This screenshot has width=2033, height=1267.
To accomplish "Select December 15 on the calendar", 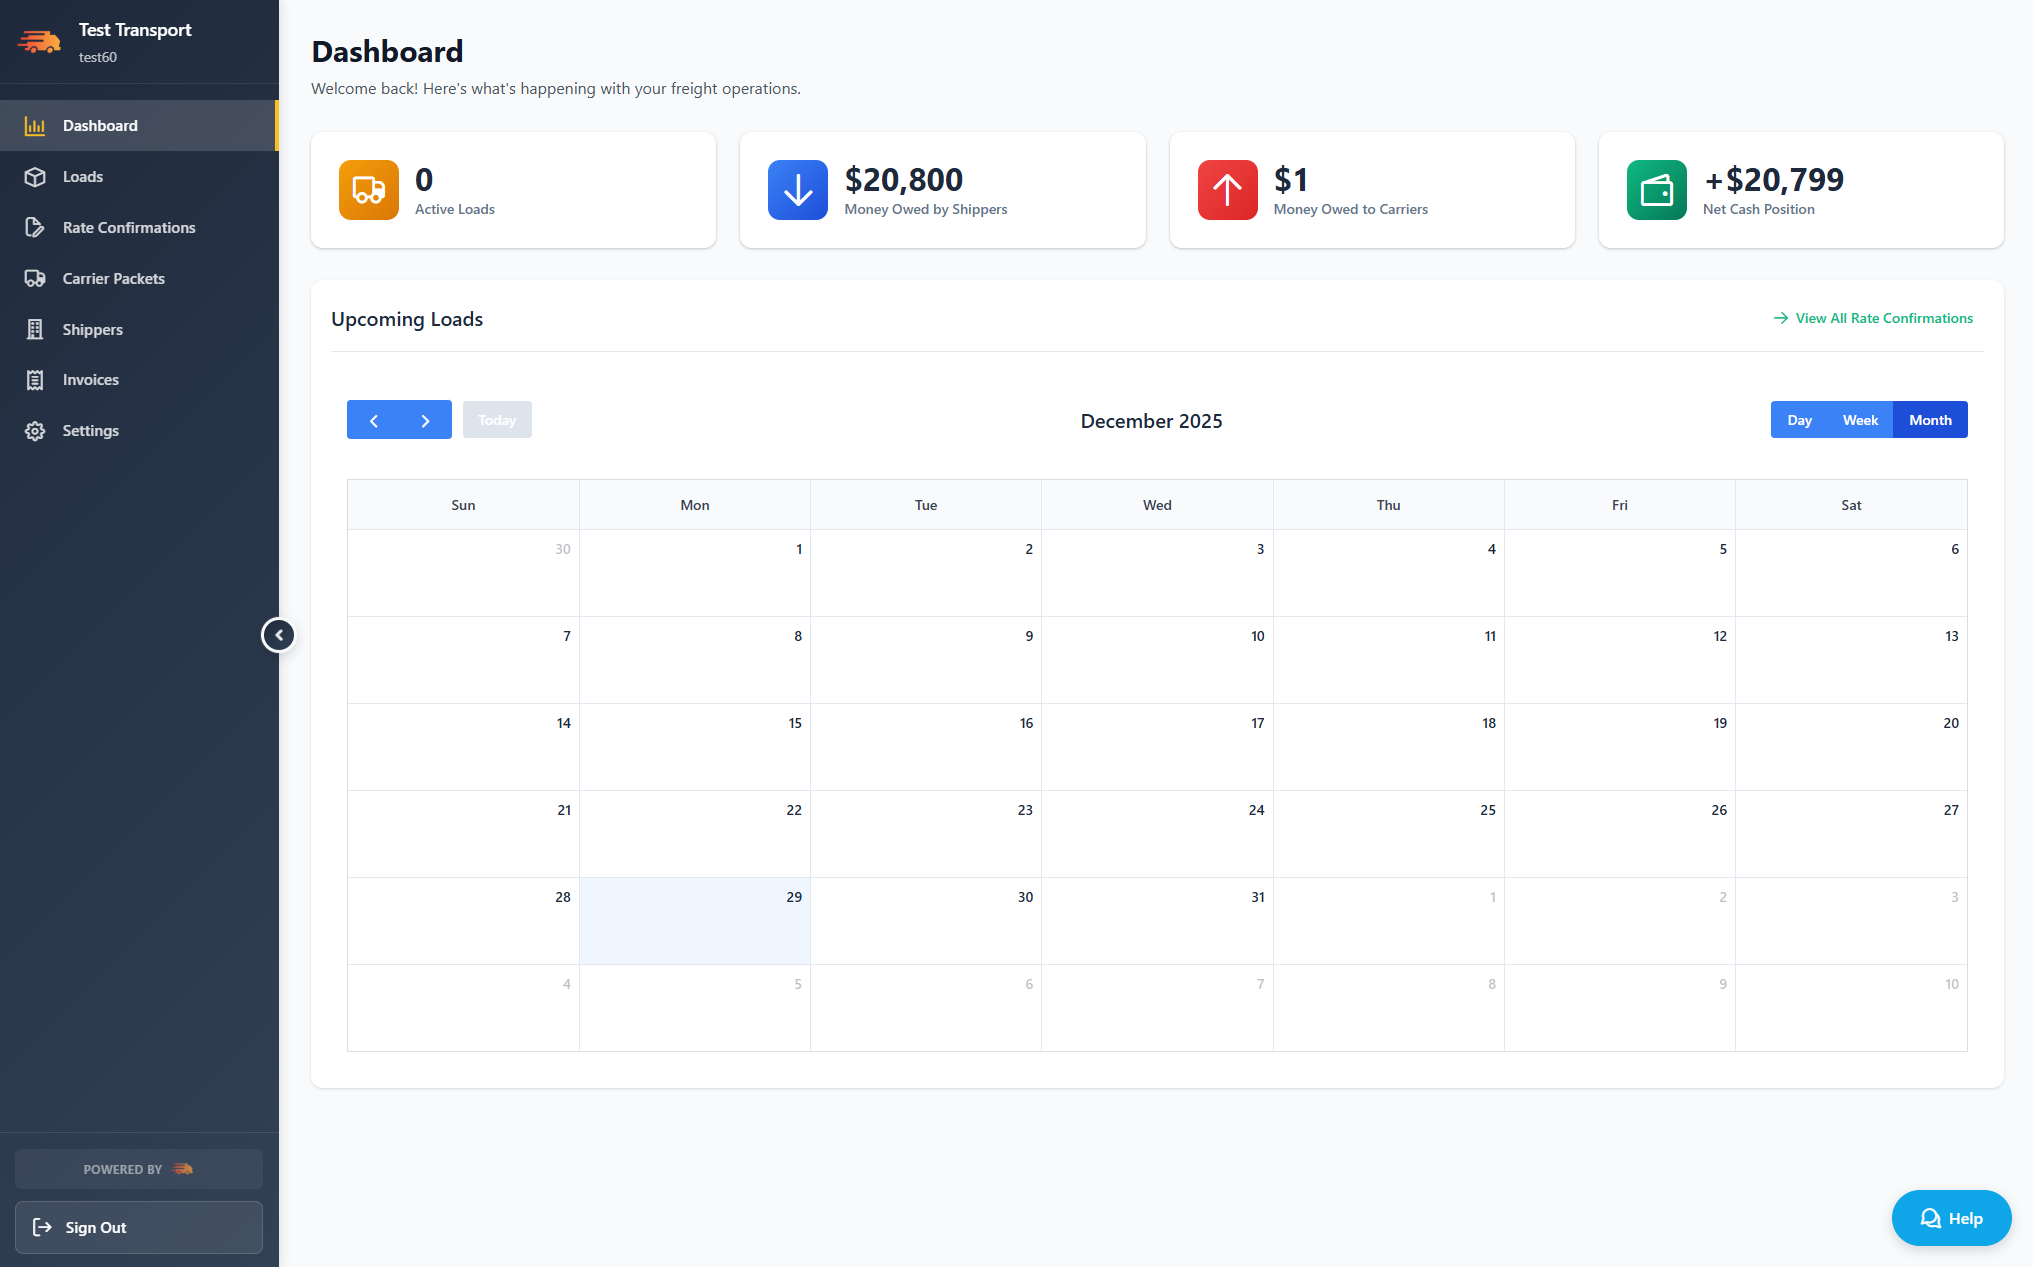I will click(694, 747).
